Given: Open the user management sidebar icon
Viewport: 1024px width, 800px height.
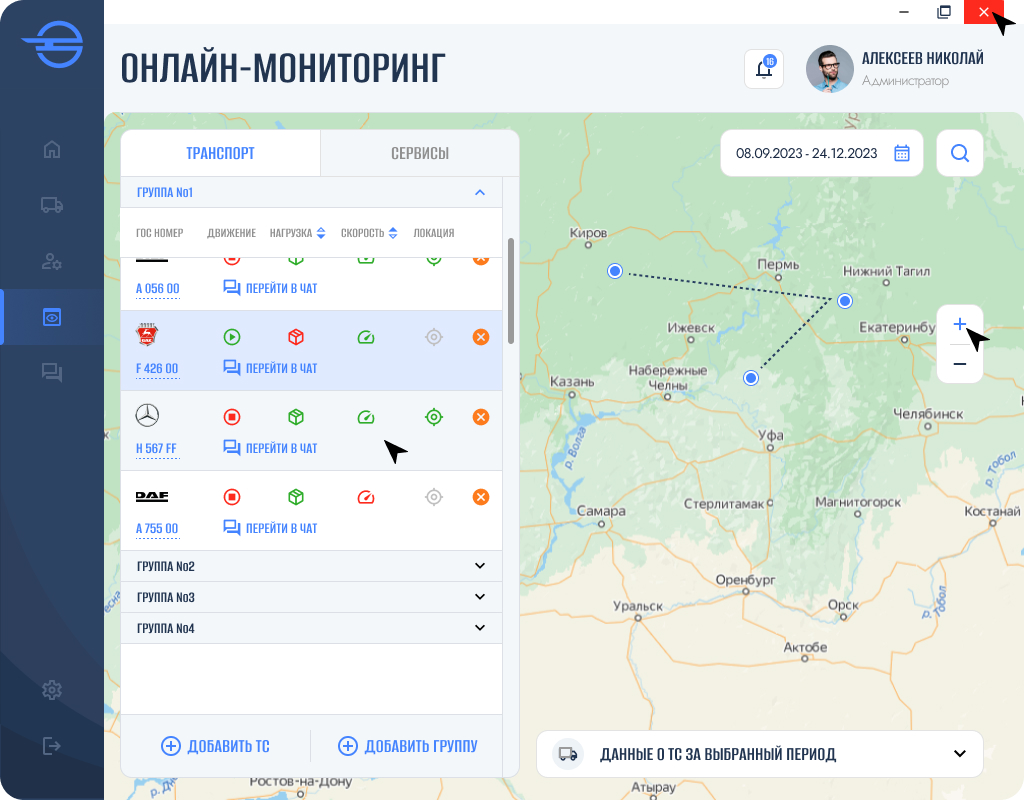Looking at the screenshot, I should coord(51,261).
